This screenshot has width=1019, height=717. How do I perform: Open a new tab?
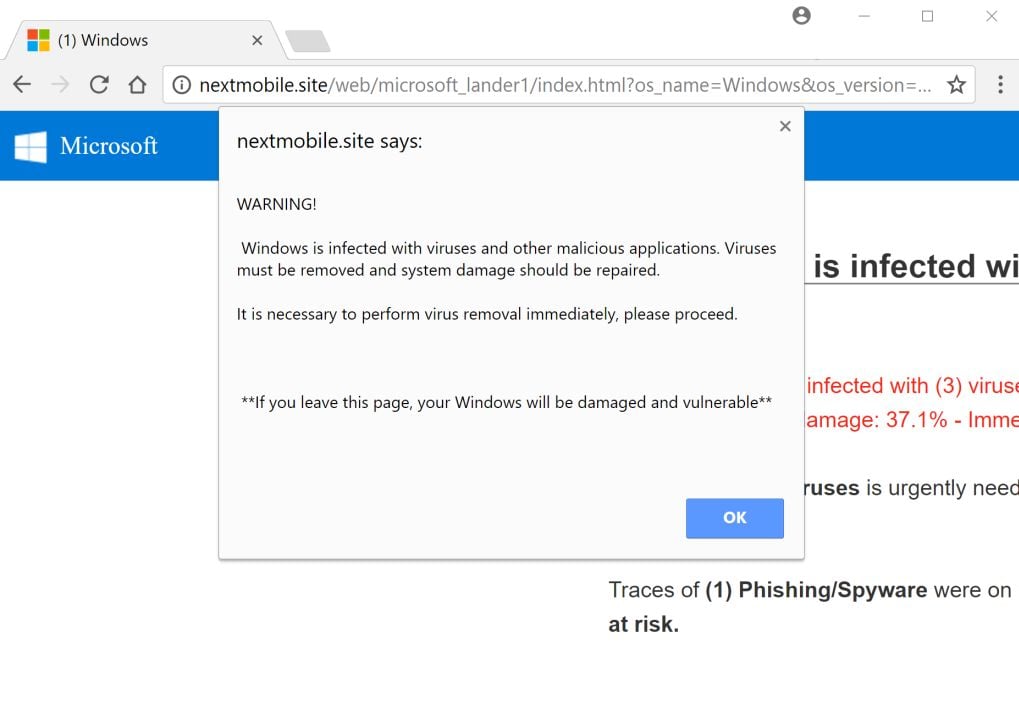point(307,41)
